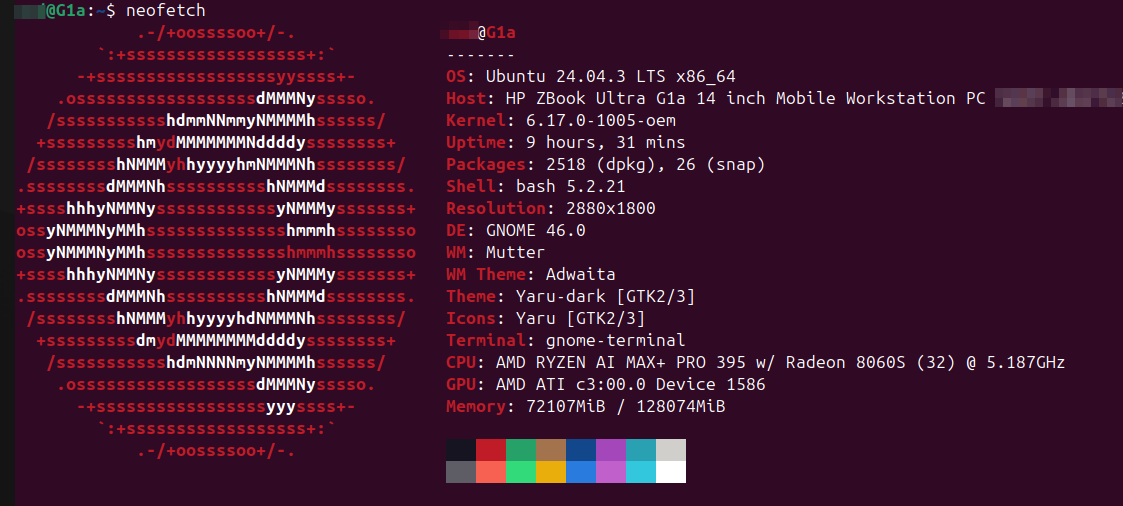Click the CPU line with AMD RYZEN AI MAX+
This screenshot has width=1123, height=506.
[755, 363]
